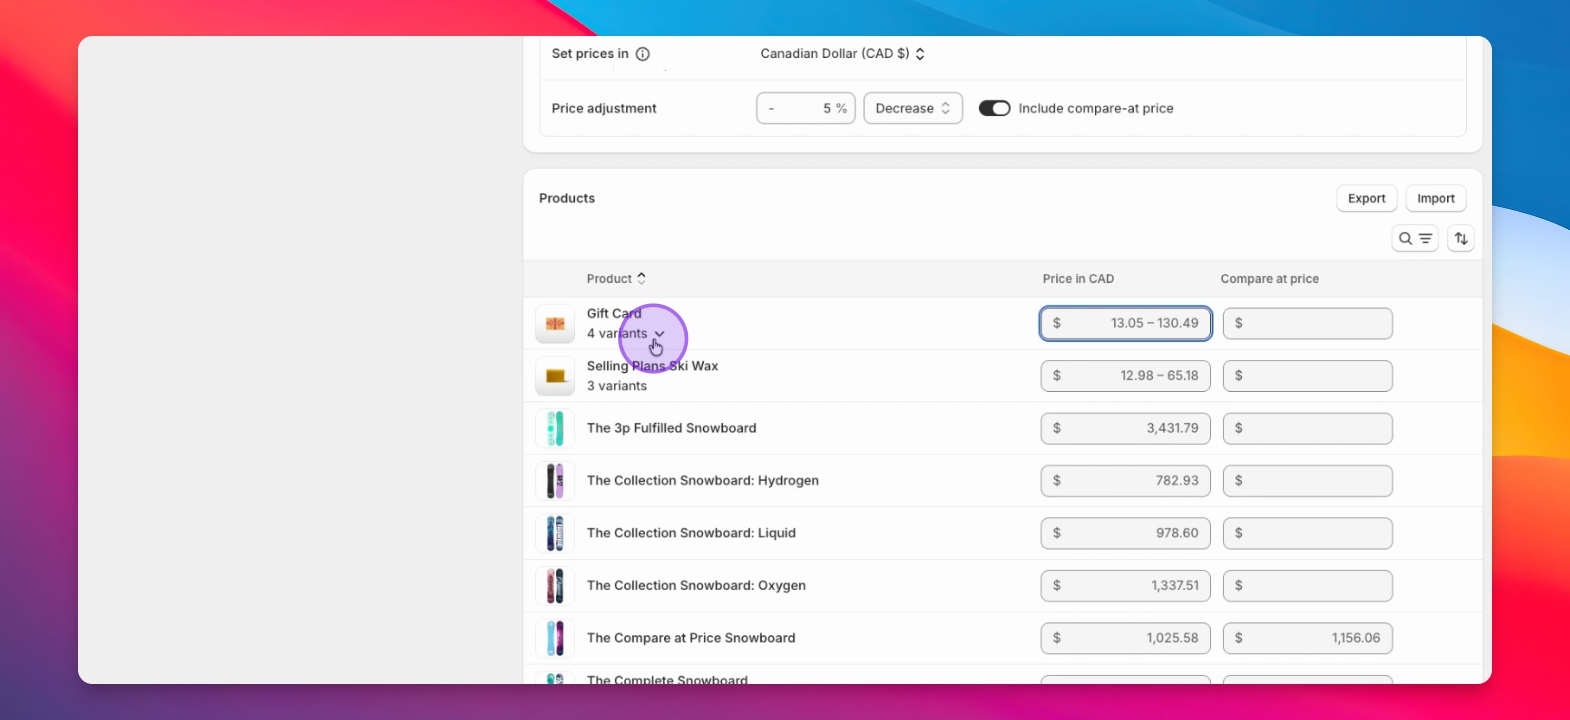Click the price adjustment percentage field
Viewport: 1570px width, 720px height.
click(806, 108)
